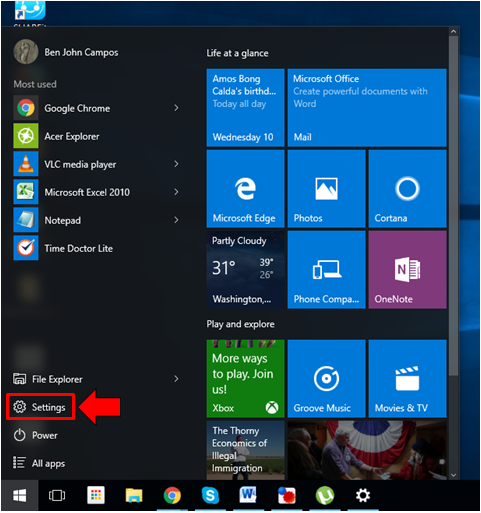Click the Start menu scroll down arrow
The width and height of the screenshot is (481, 513).
[x=453, y=475]
